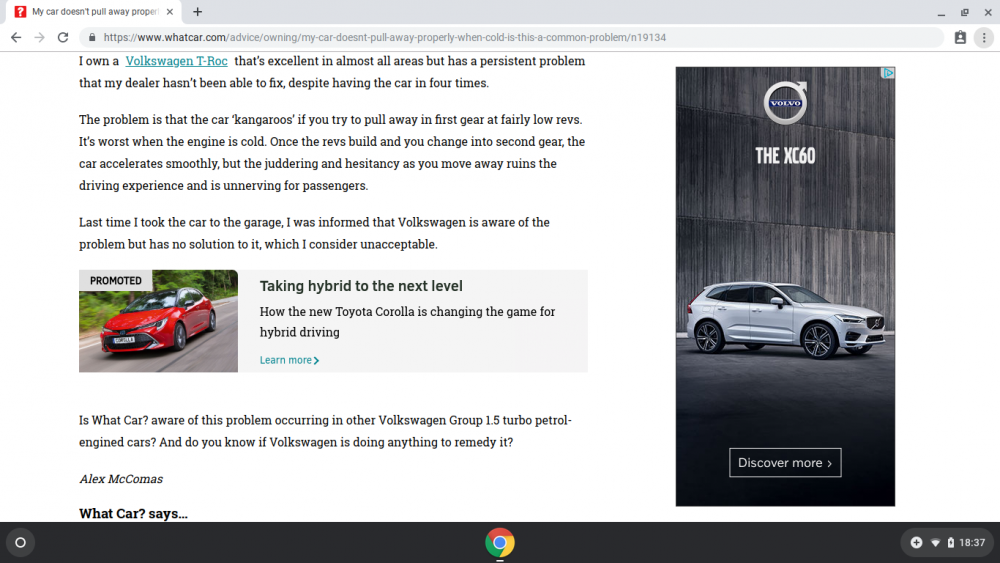1000x563 pixels.
Task: Open 'Taking hybrid to the next level' headline
Action: 361,286
